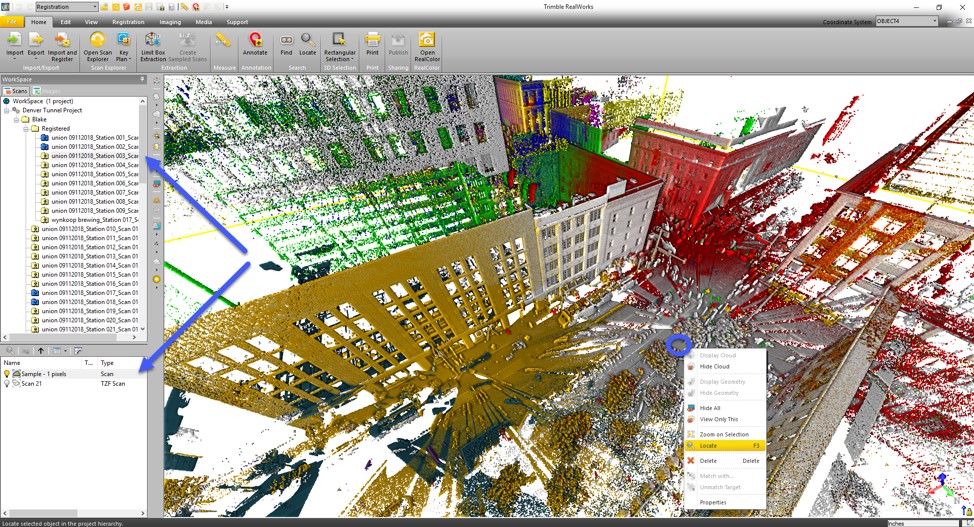Collapse the Registered folder node
Image resolution: width=974 pixels, height=527 pixels.
coord(26,128)
